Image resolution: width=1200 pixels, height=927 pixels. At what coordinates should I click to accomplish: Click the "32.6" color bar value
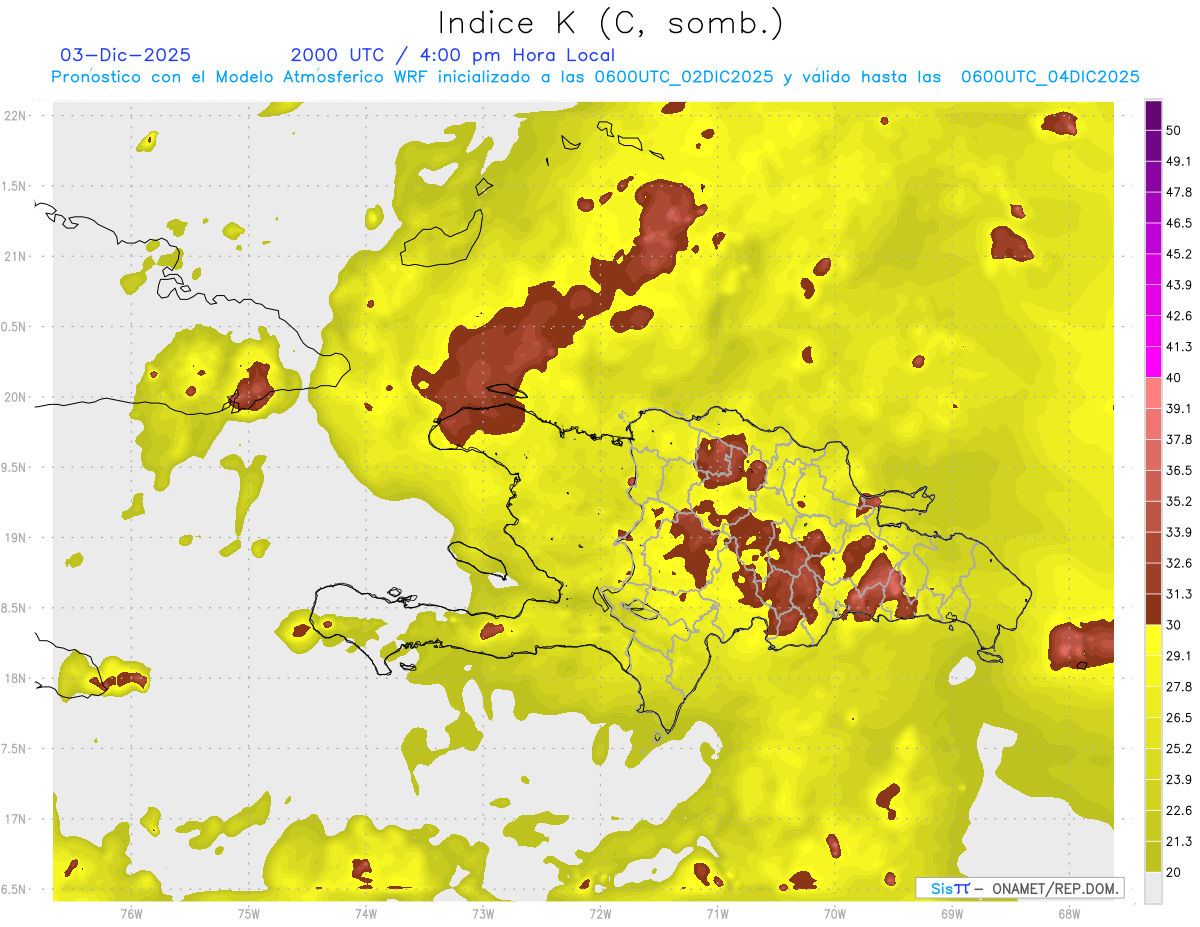point(1178,563)
